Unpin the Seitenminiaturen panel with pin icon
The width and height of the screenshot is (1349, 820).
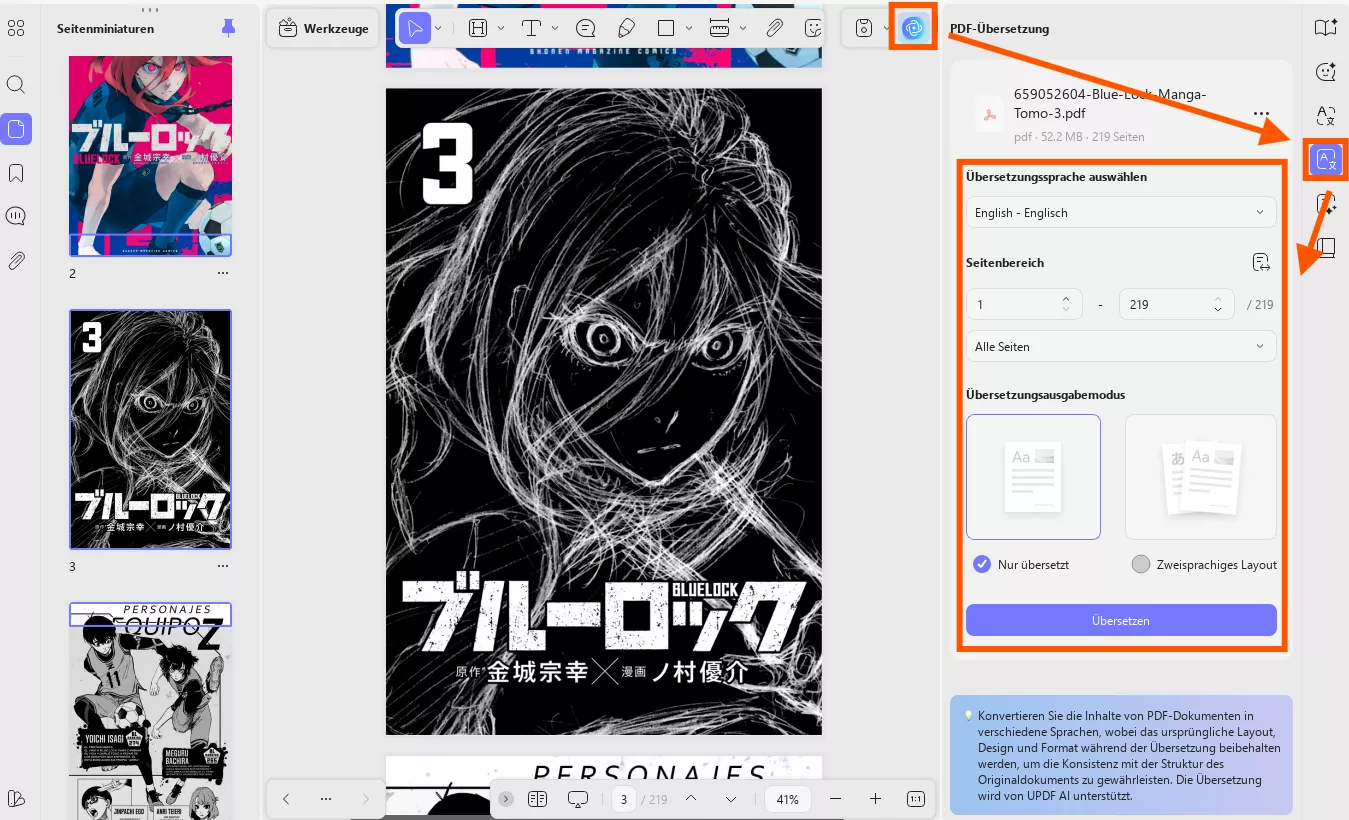tap(228, 29)
